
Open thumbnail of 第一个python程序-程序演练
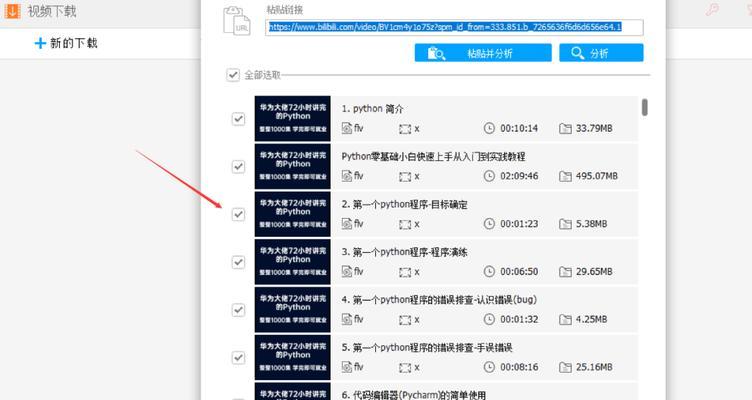coord(293,262)
